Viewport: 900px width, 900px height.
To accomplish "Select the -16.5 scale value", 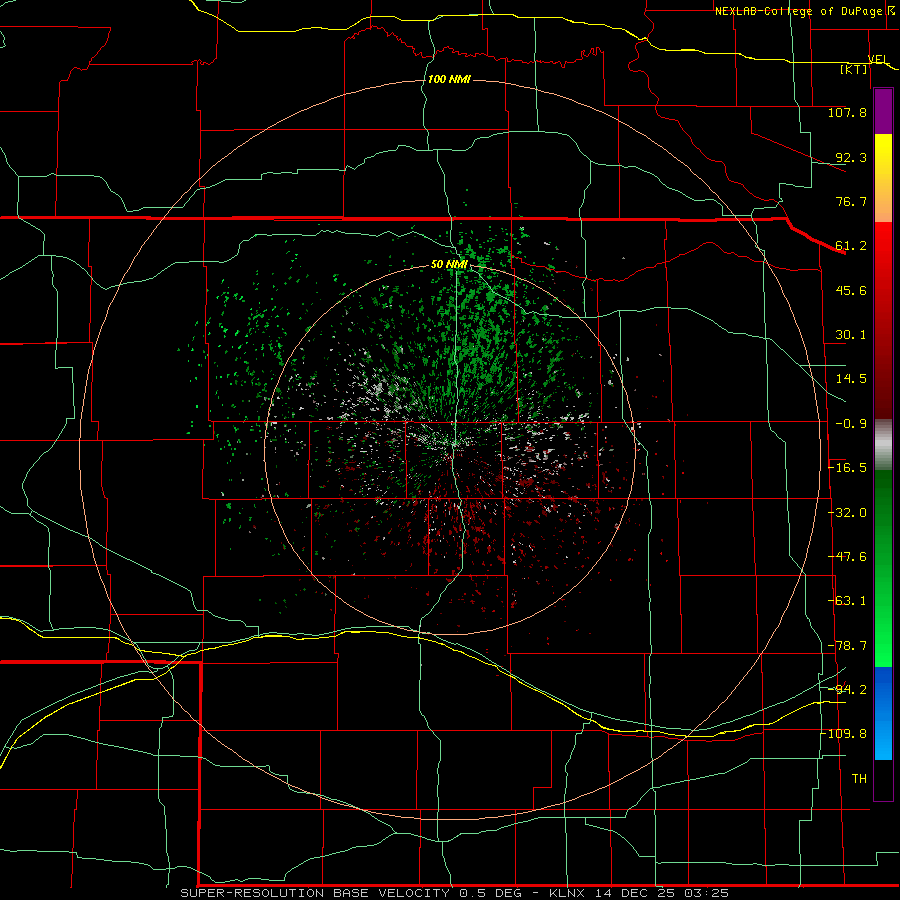I will click(x=847, y=468).
